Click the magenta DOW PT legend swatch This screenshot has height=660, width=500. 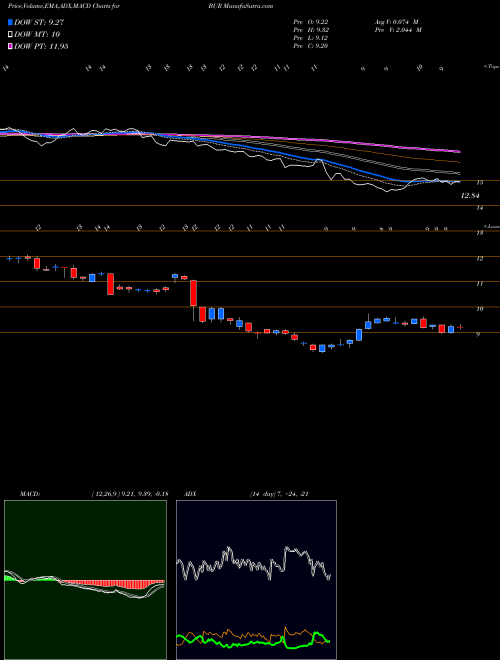tap(11, 46)
